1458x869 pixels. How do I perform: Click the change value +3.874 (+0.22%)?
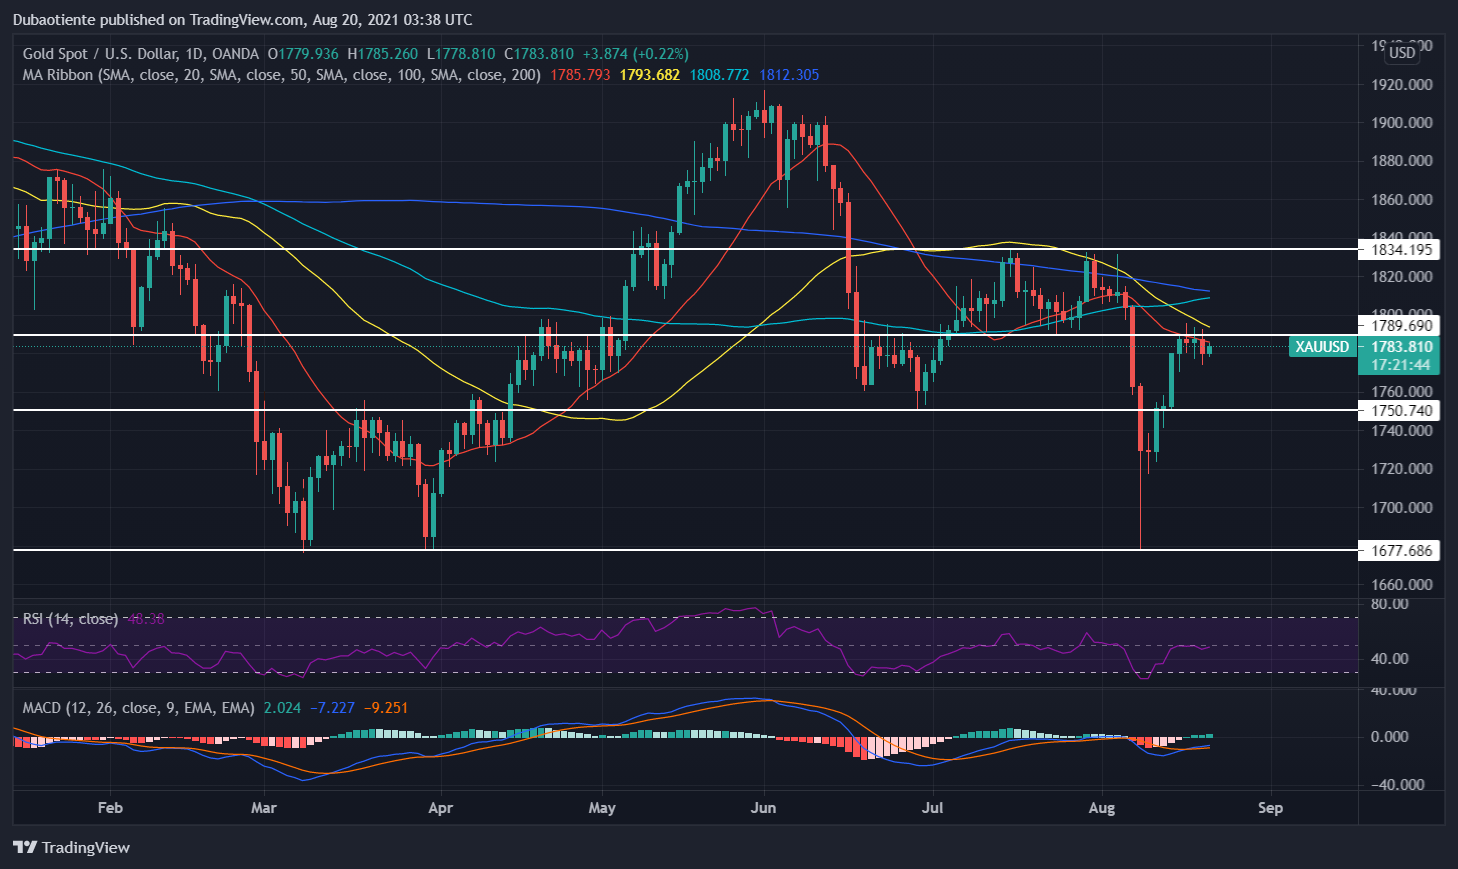tap(636, 54)
